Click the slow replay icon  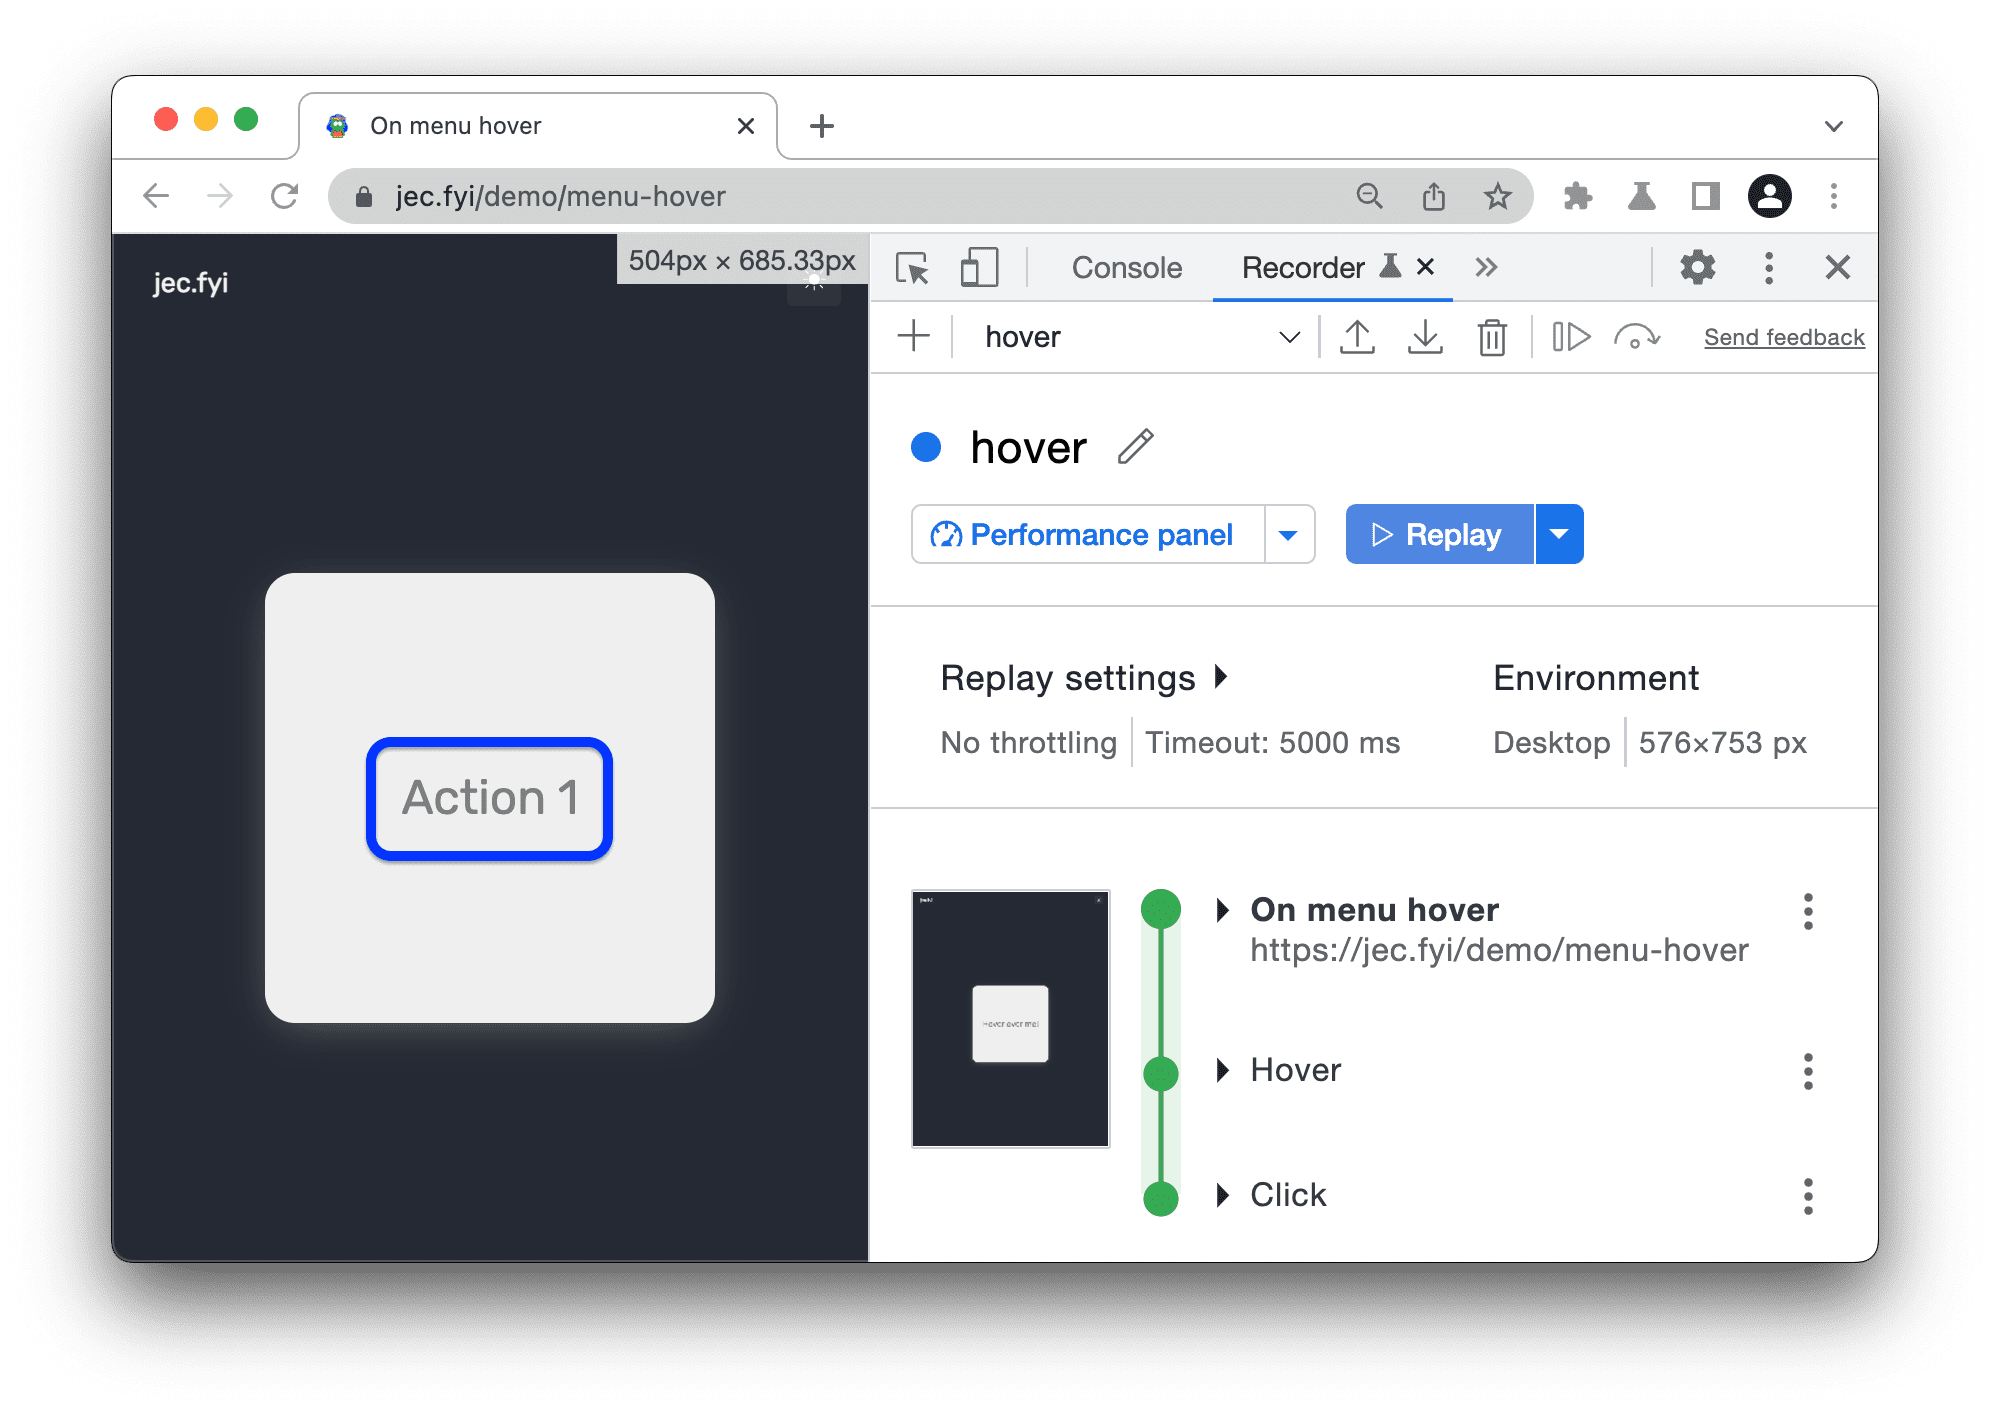pos(1639,334)
